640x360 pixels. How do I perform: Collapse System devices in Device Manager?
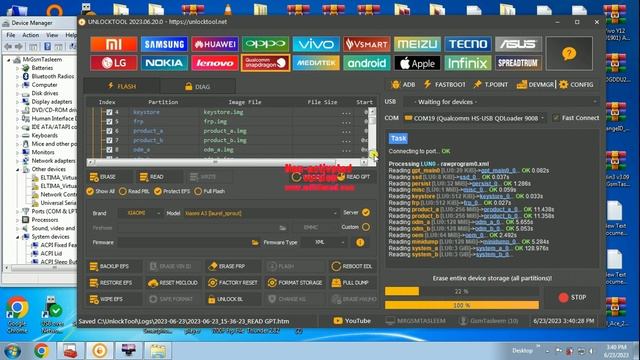[x=18, y=237]
